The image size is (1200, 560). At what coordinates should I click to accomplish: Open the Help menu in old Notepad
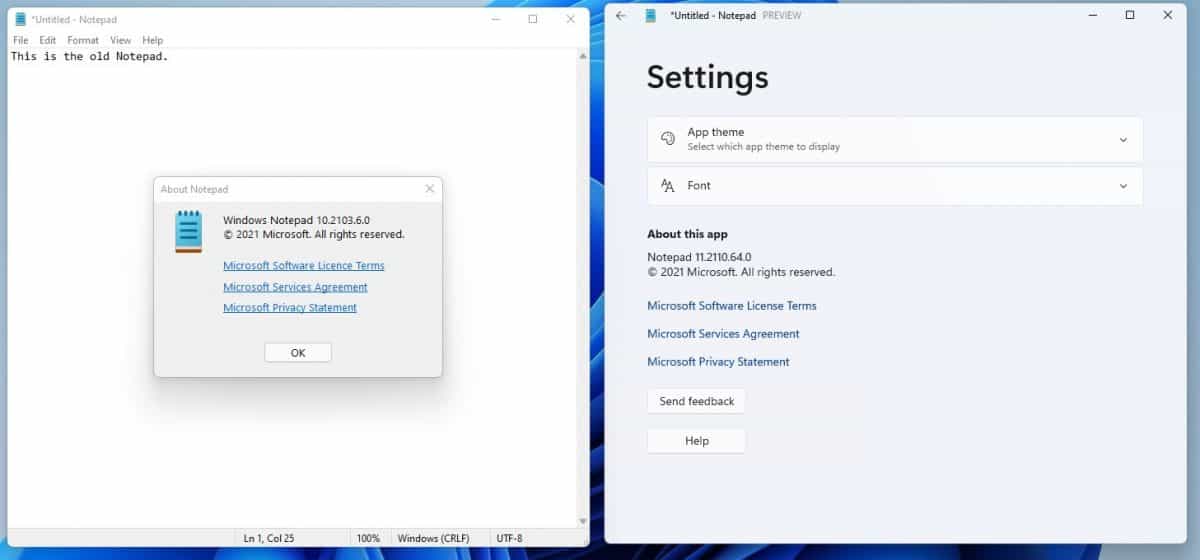point(152,40)
